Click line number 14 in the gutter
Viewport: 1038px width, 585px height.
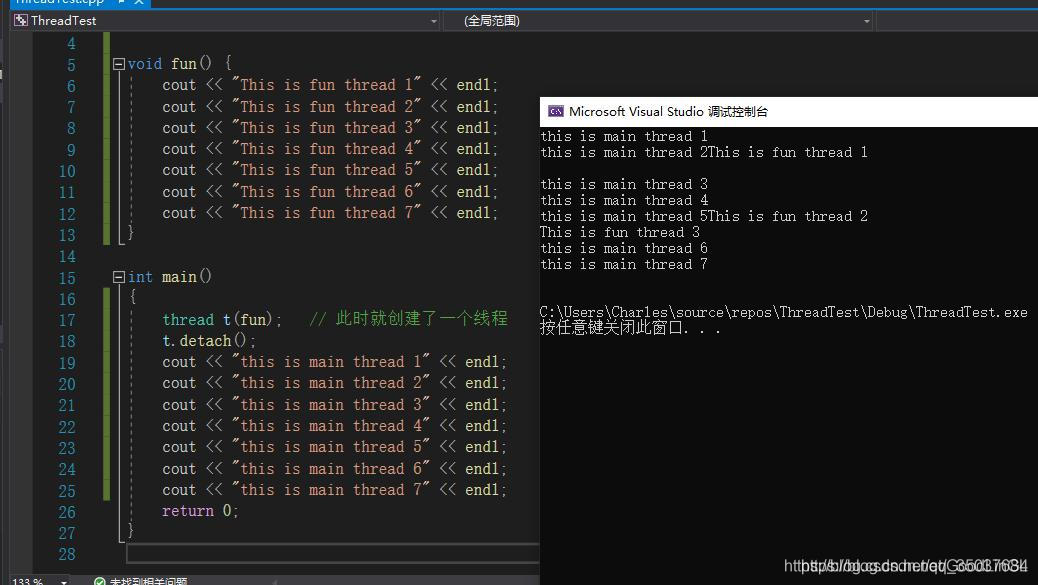(x=67, y=257)
